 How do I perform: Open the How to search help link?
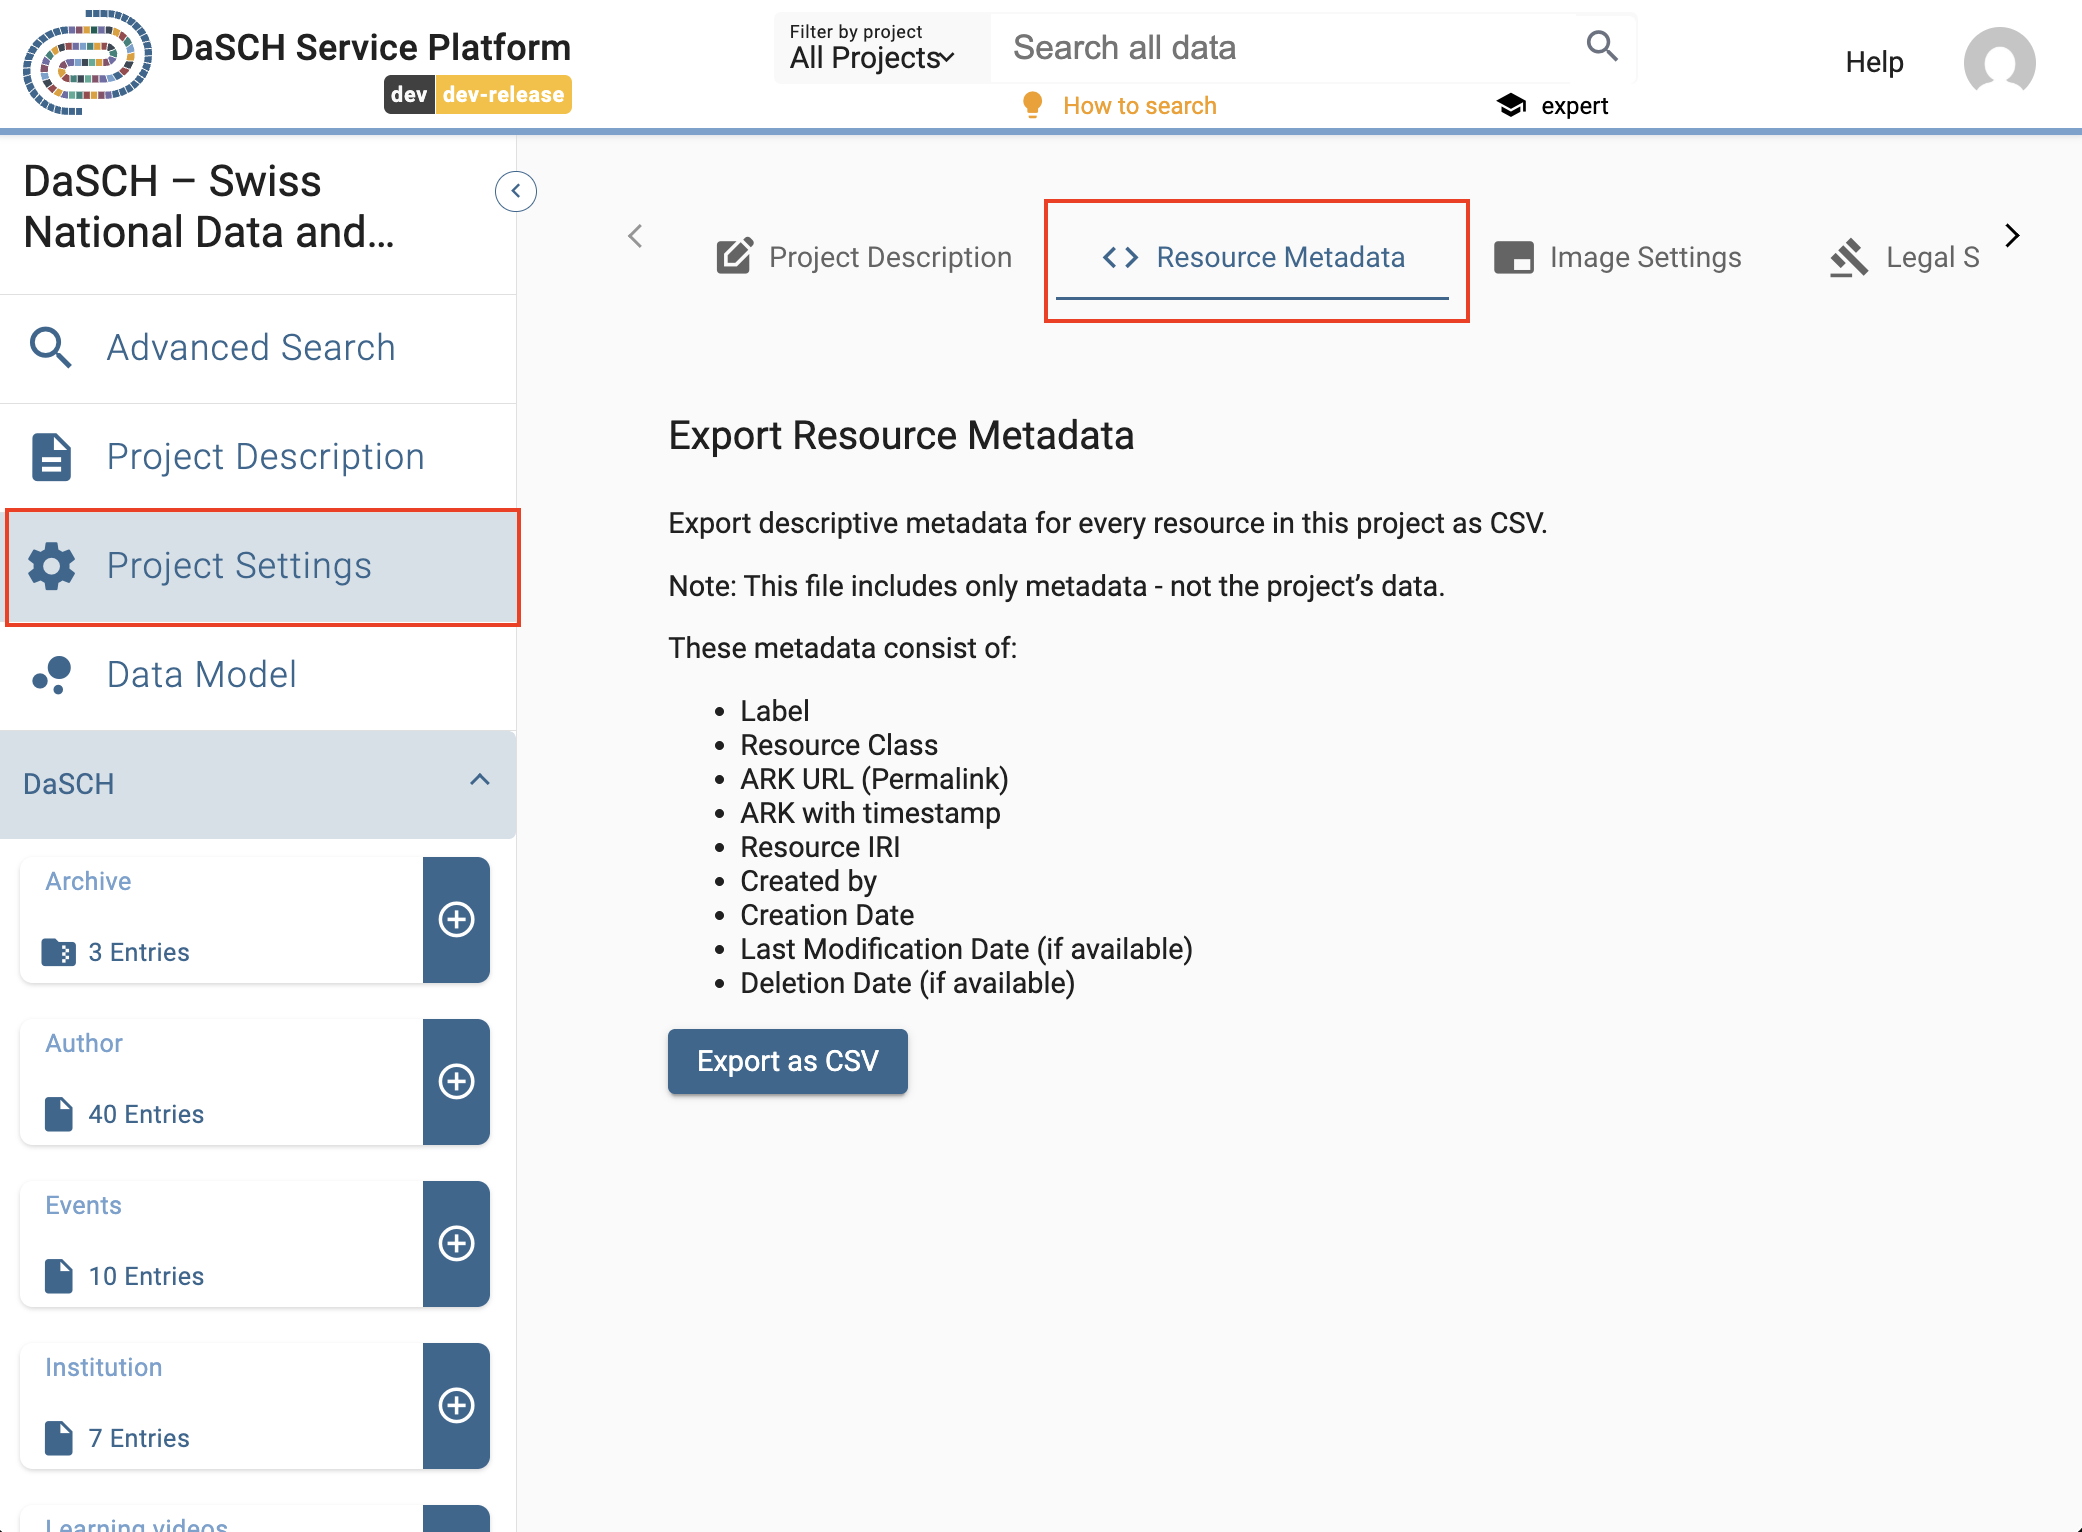click(x=1140, y=104)
